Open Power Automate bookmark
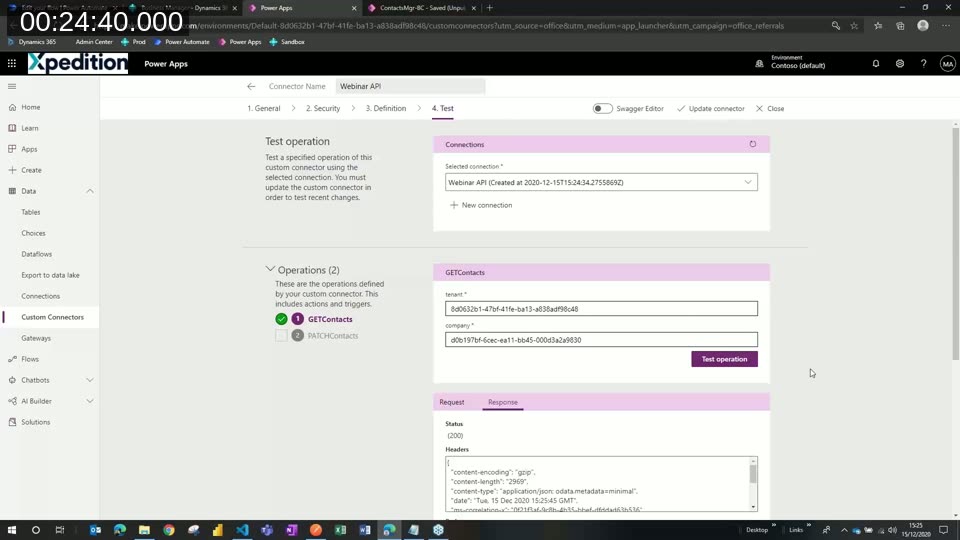The width and height of the screenshot is (960, 540). coord(182,42)
